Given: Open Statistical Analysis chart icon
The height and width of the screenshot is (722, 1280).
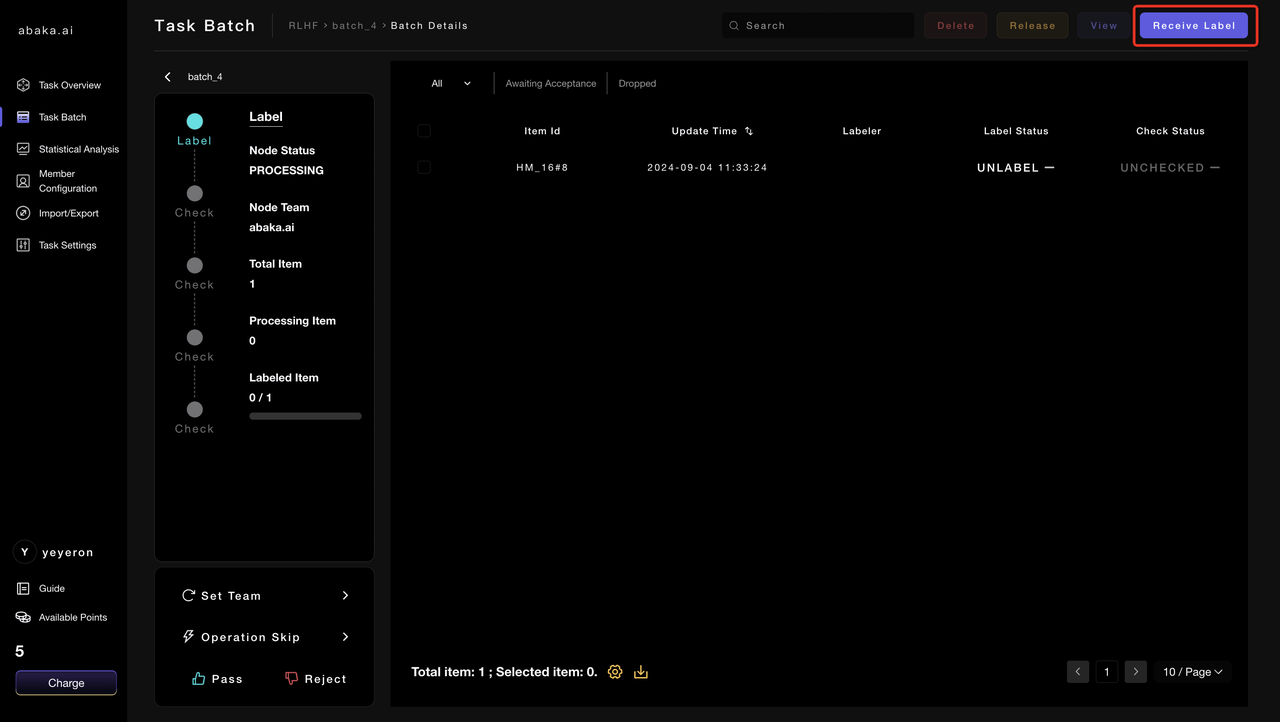Looking at the screenshot, I should click(x=23, y=149).
